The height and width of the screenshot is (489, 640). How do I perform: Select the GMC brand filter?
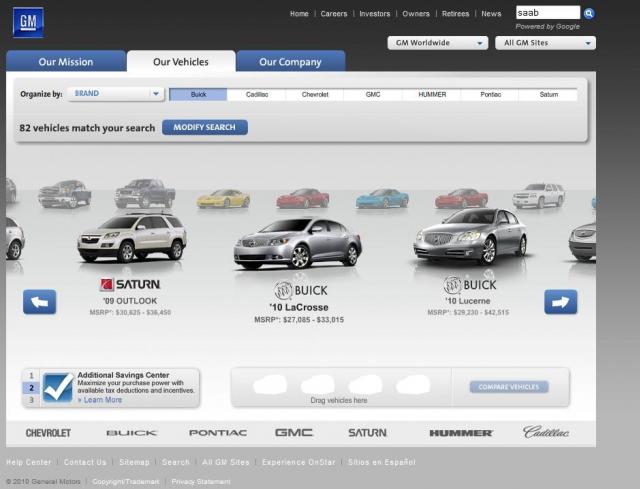pos(373,94)
